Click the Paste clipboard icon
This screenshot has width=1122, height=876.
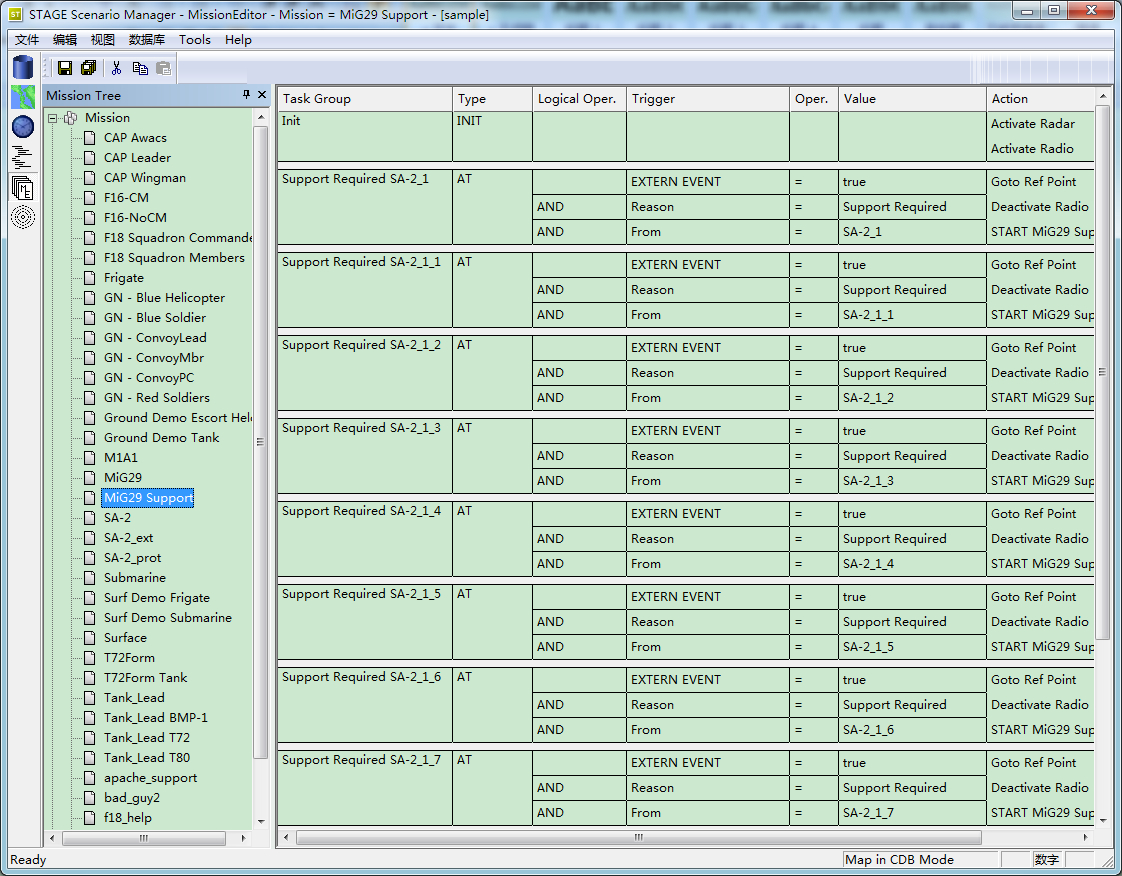[164, 68]
